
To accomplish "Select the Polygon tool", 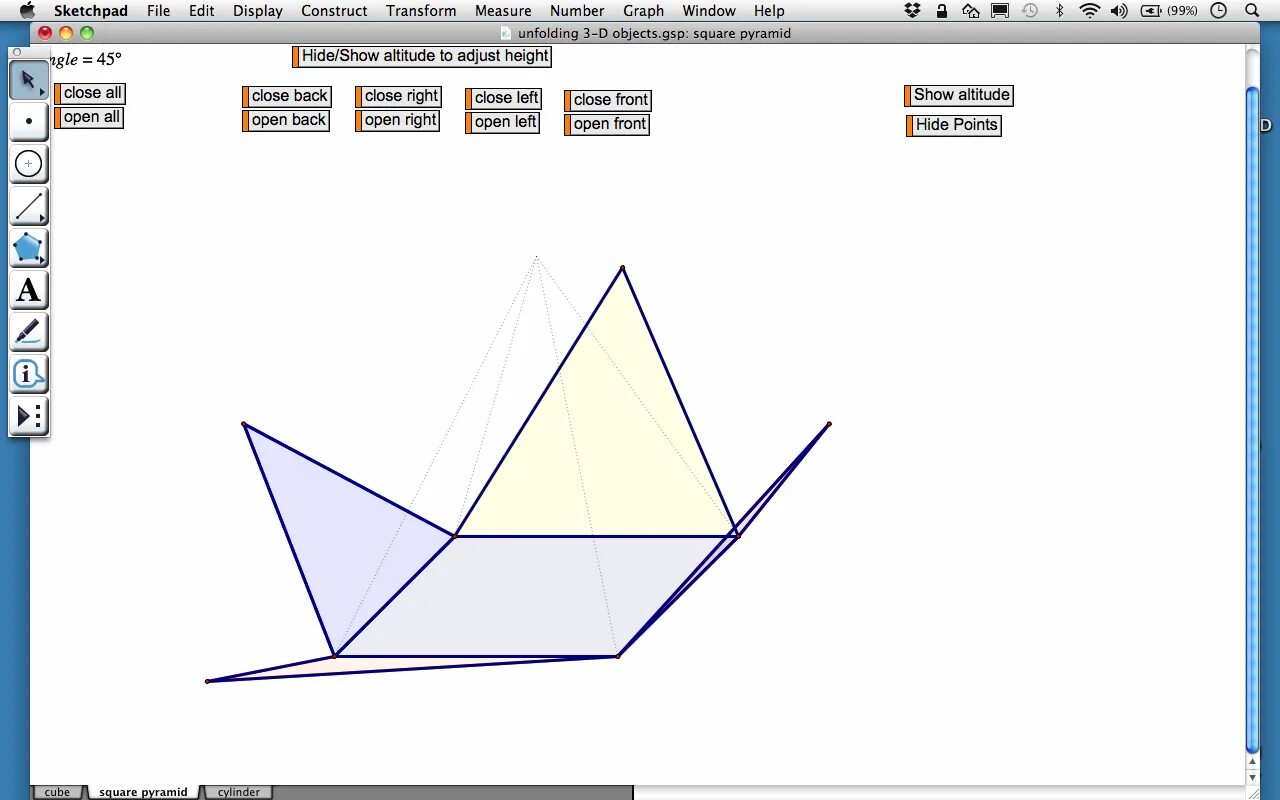I will click(29, 248).
